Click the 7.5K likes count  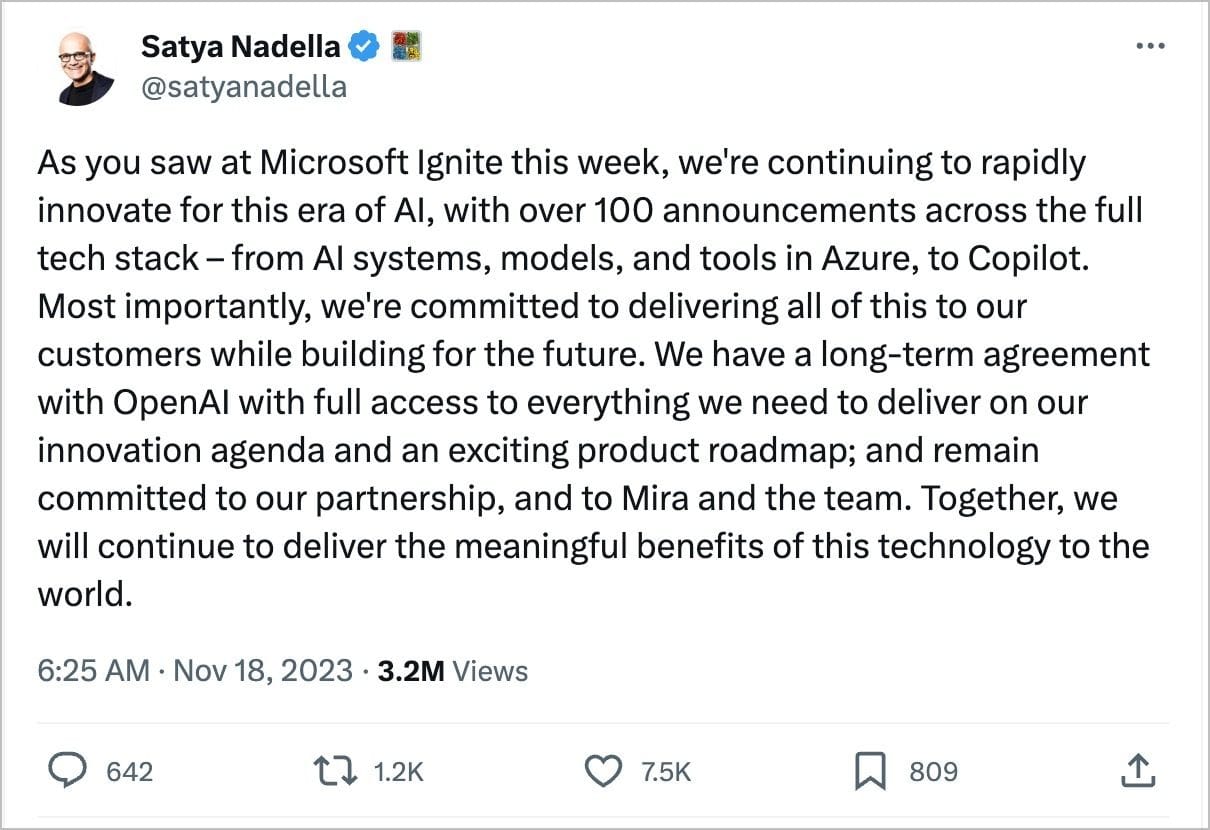coord(665,772)
